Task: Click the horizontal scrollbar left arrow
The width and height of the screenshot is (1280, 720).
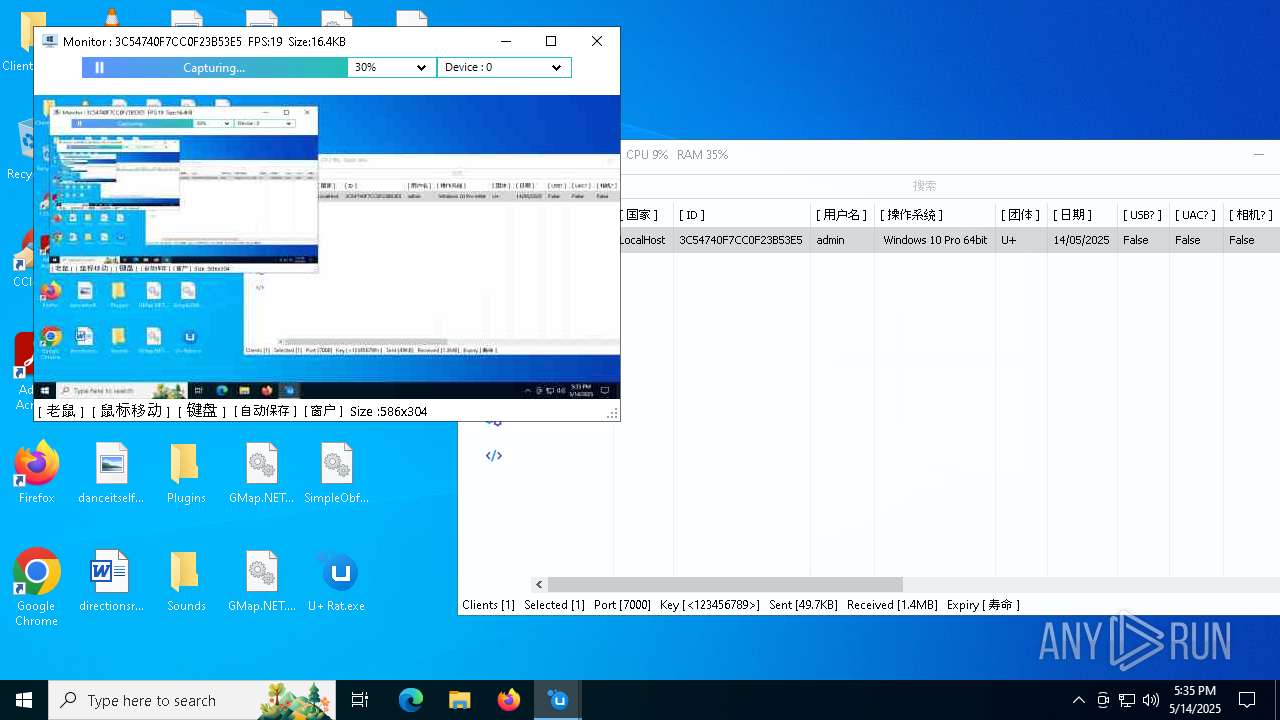Action: tap(539, 585)
